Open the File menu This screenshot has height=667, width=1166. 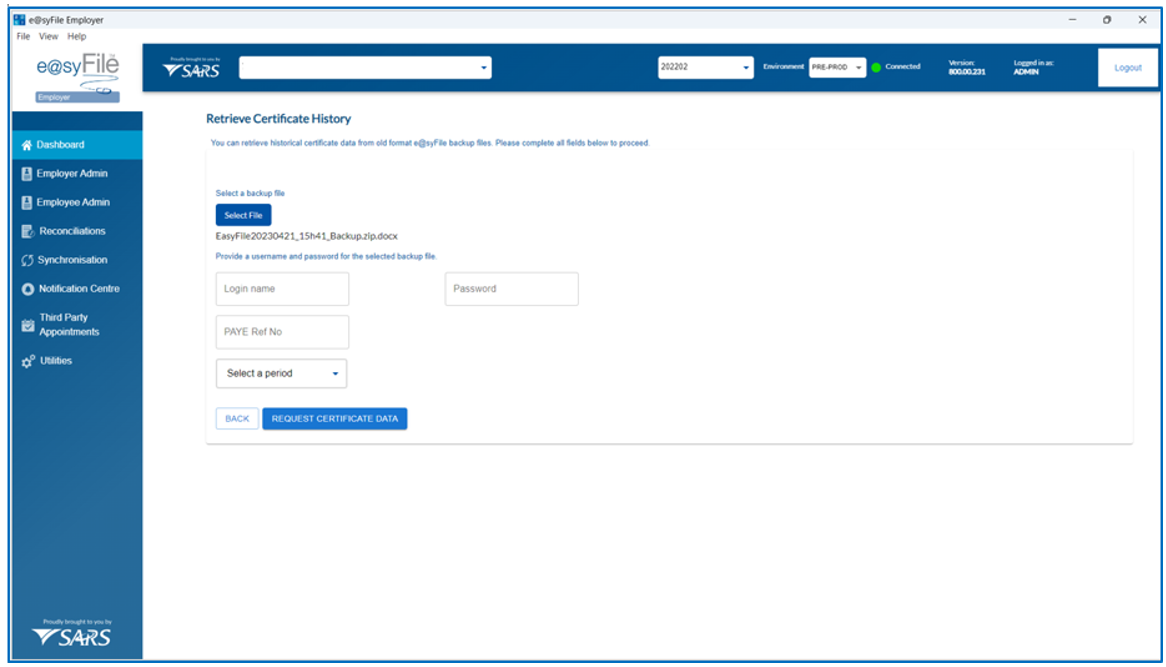[23, 37]
